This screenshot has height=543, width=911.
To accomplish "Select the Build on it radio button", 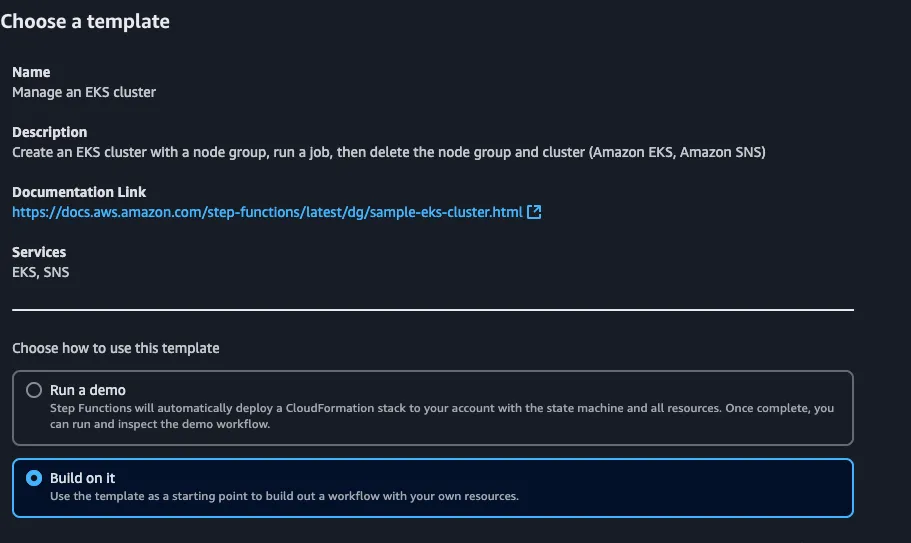I will [34, 478].
